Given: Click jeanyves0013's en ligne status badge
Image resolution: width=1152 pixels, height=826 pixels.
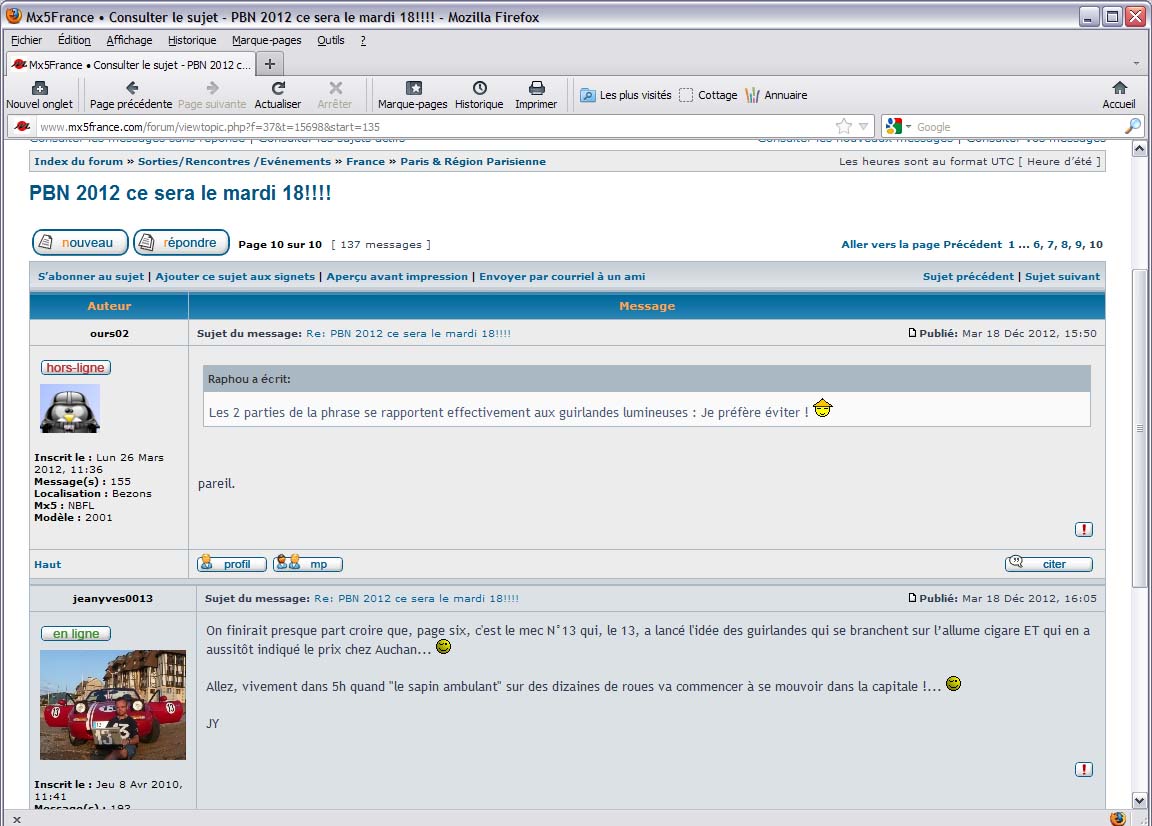Looking at the screenshot, I should click(76, 633).
